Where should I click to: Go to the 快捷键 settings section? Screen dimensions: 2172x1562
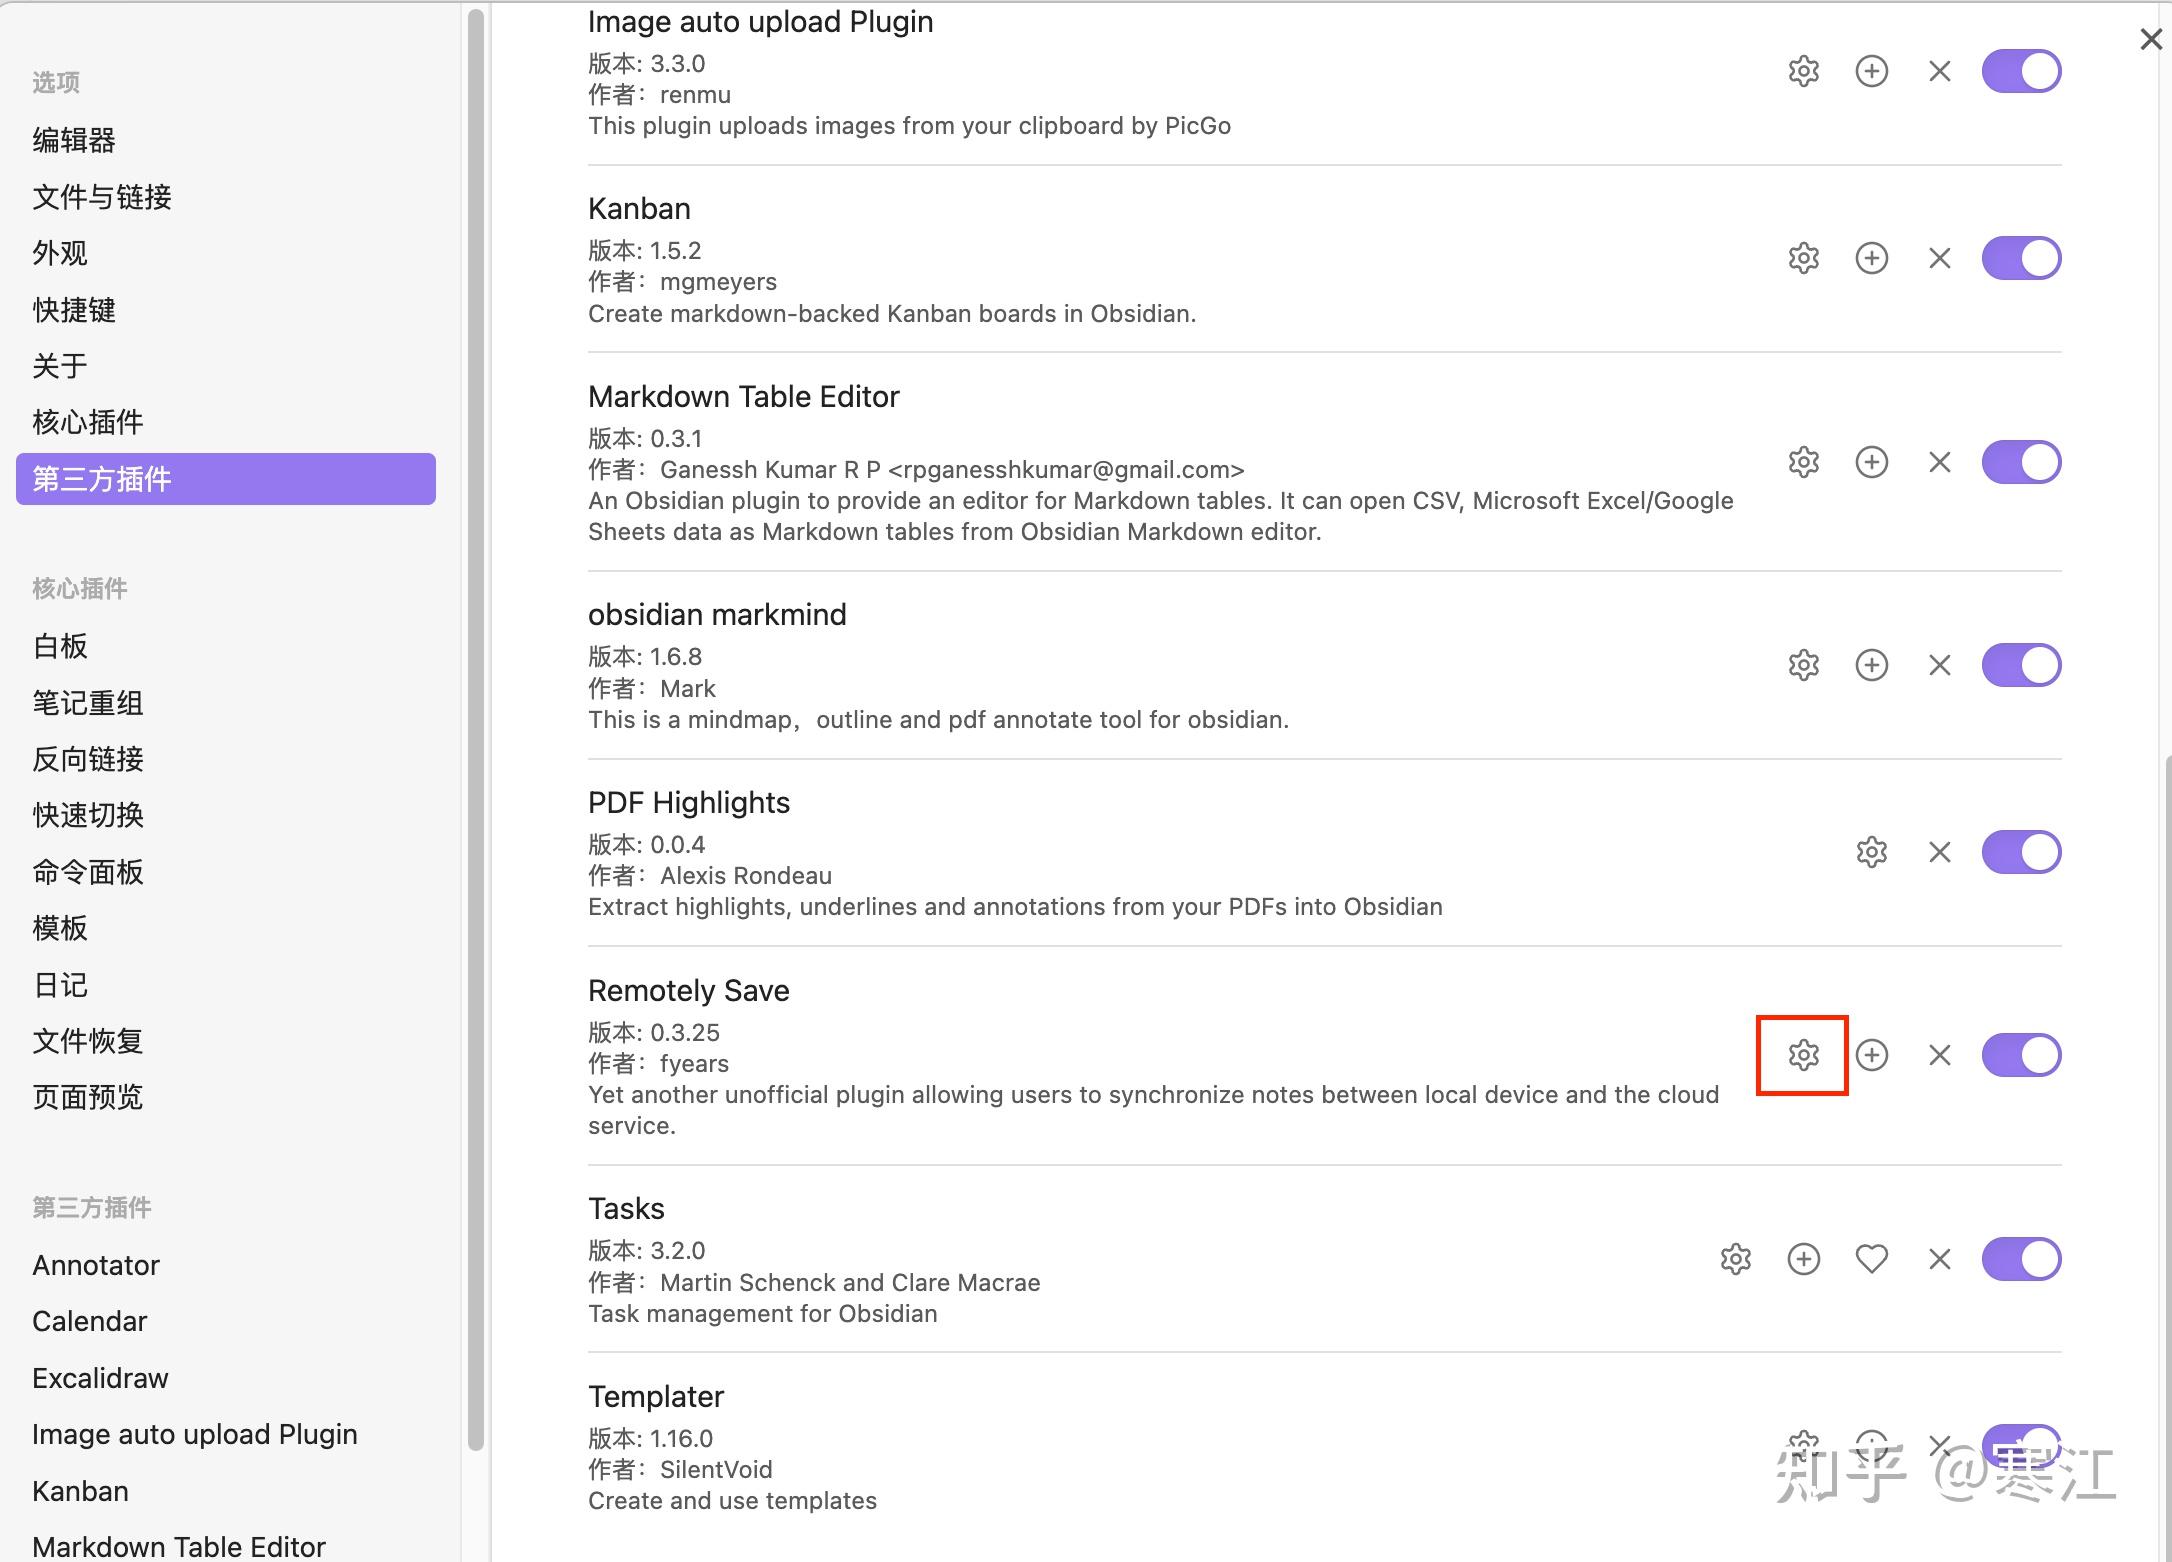(74, 310)
